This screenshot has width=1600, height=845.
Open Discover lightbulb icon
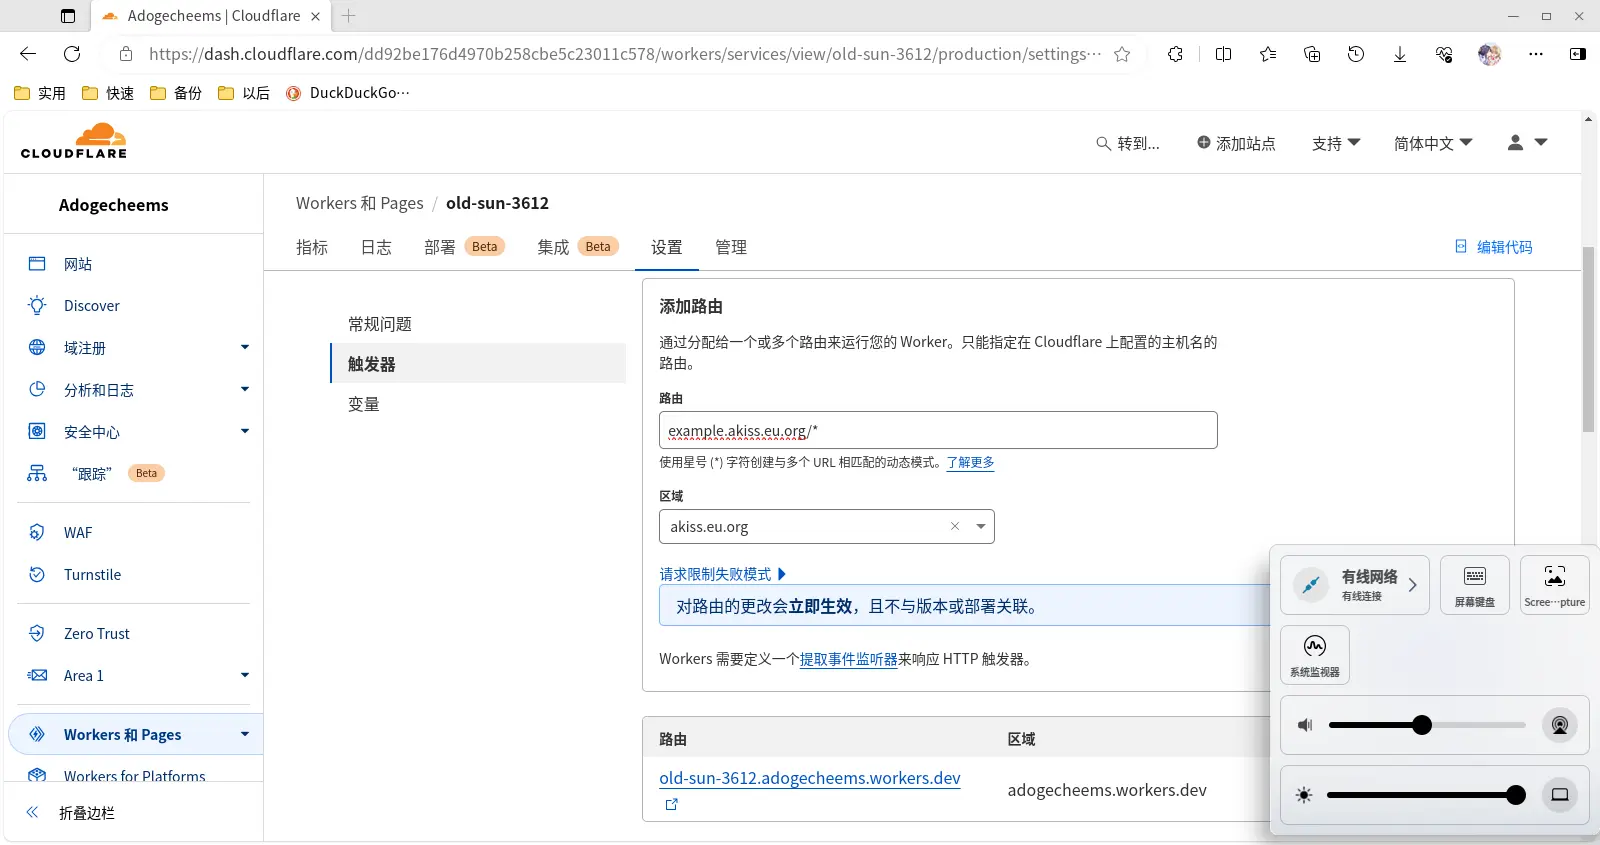(x=37, y=305)
